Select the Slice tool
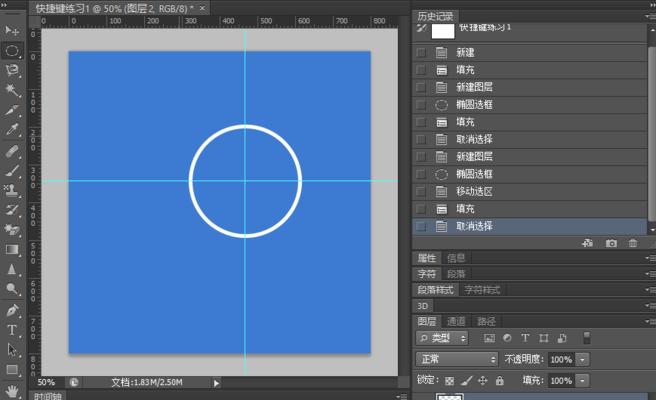The image size is (656, 400). tap(12, 110)
